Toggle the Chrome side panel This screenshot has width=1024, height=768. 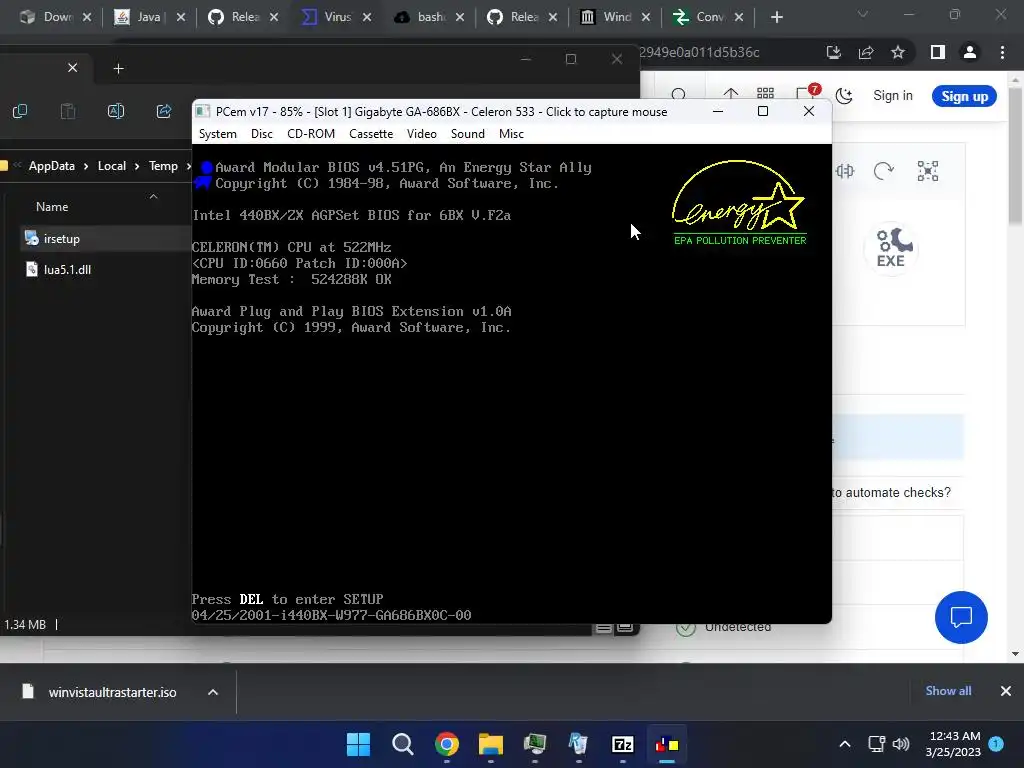938,52
